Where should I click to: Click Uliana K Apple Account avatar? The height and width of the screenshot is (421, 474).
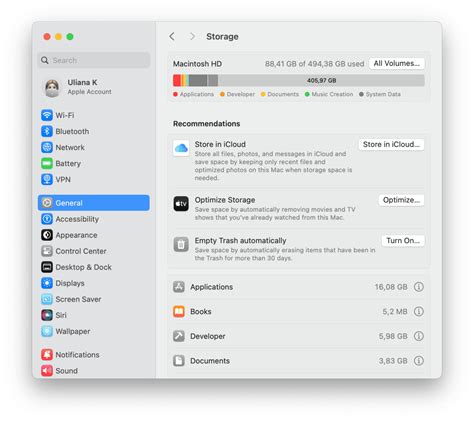[x=52, y=87]
